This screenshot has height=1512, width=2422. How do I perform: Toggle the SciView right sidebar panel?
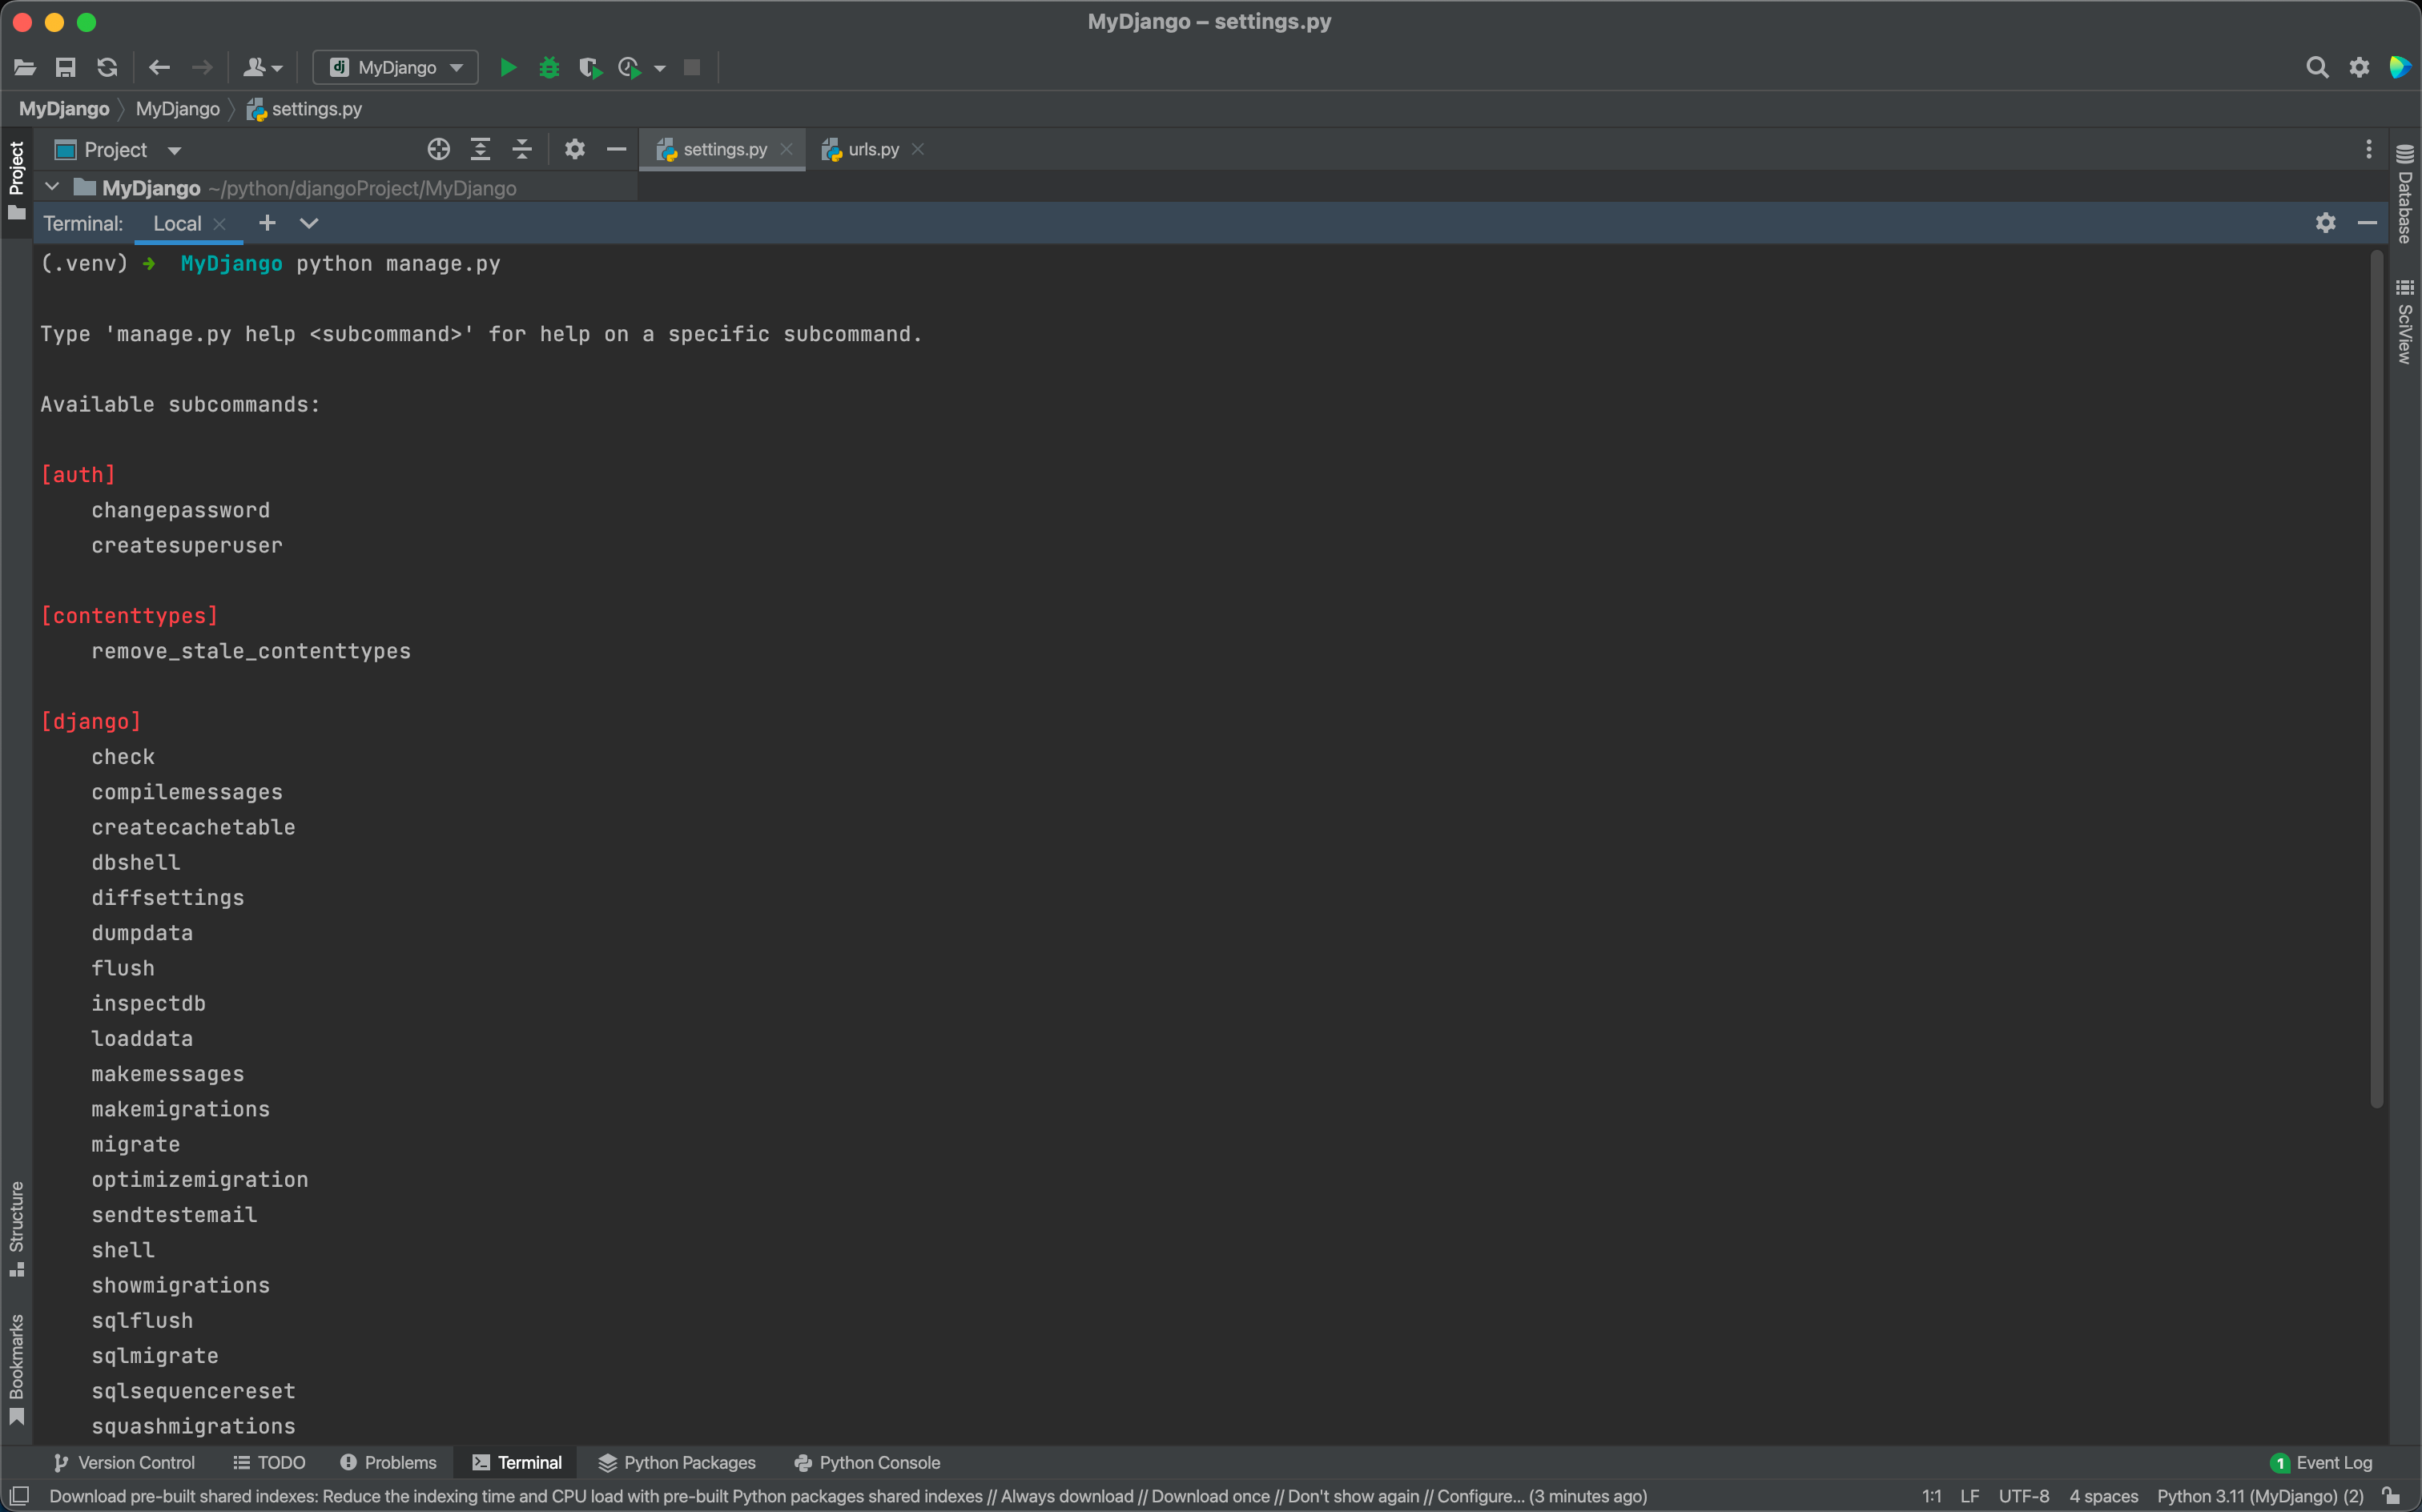[x=2405, y=321]
